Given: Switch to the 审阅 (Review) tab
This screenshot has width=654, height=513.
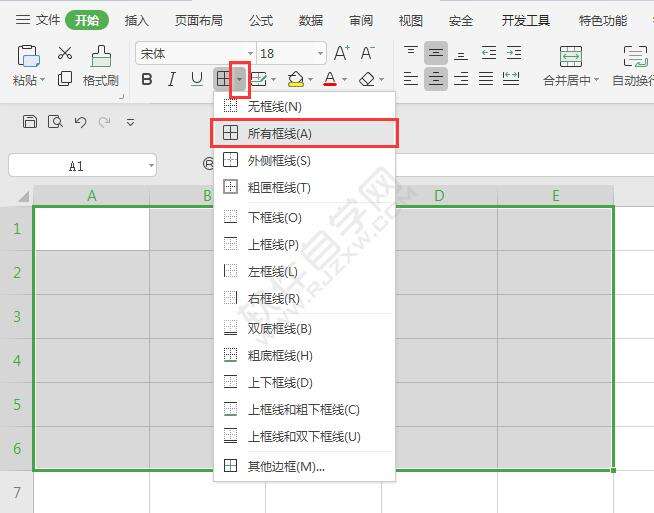Looking at the screenshot, I should click(361, 20).
